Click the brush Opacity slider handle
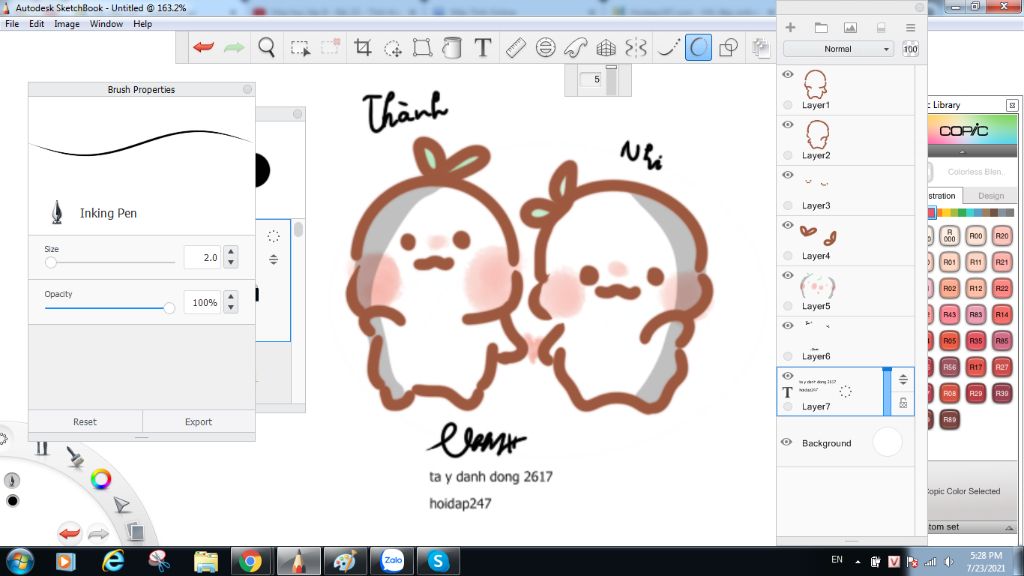This screenshot has width=1024, height=576. (169, 308)
